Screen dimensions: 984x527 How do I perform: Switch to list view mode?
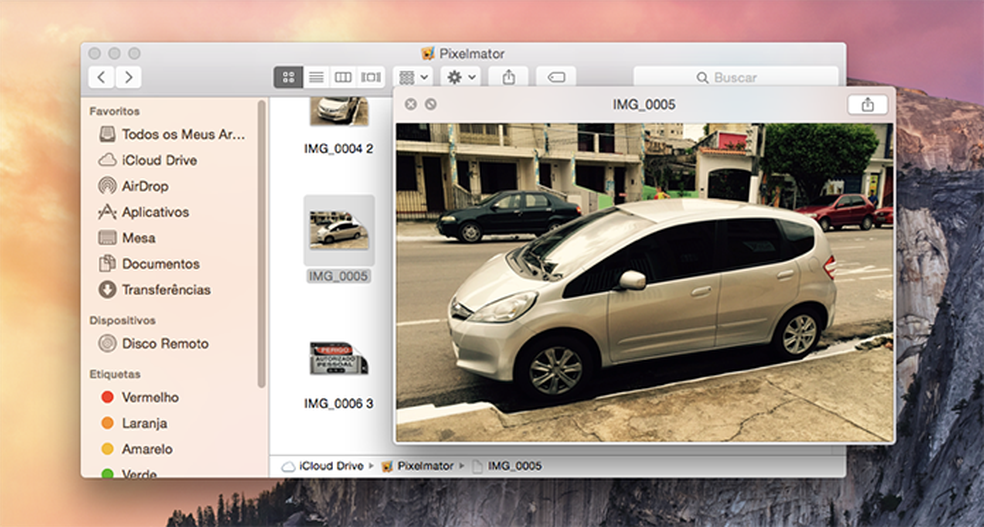pyautogui.click(x=315, y=77)
